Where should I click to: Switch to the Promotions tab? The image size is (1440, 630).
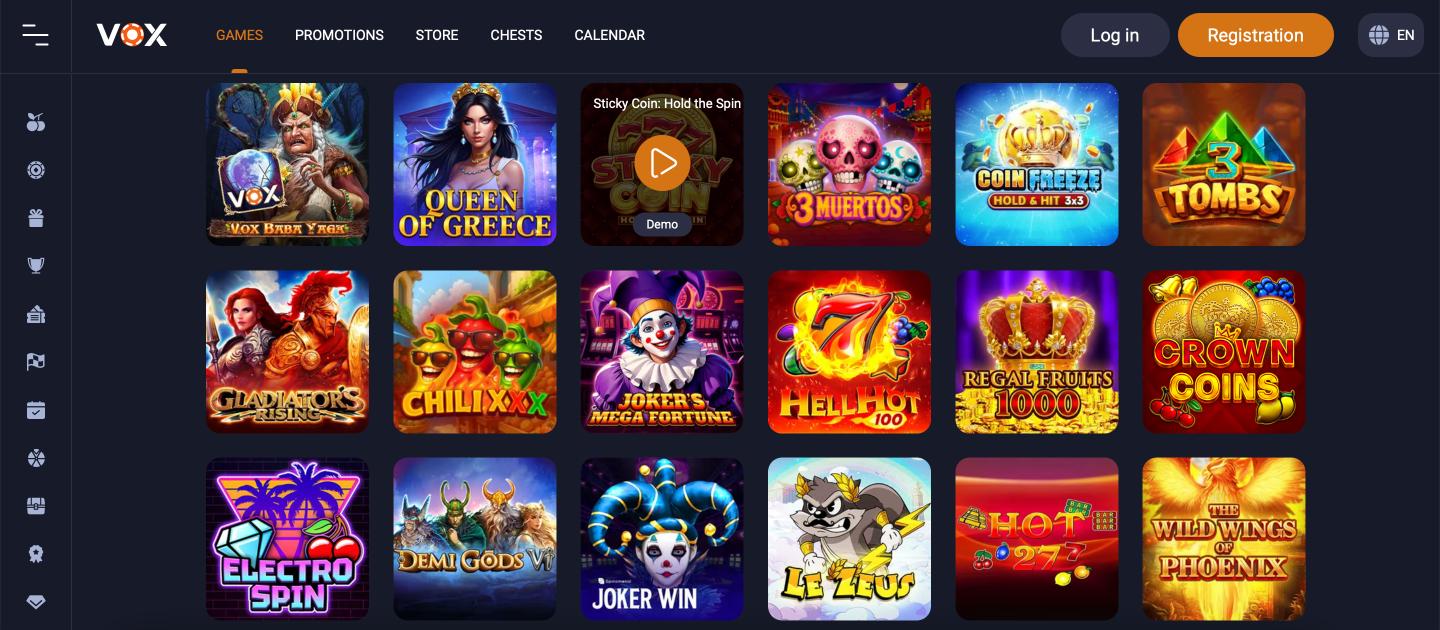pos(339,35)
